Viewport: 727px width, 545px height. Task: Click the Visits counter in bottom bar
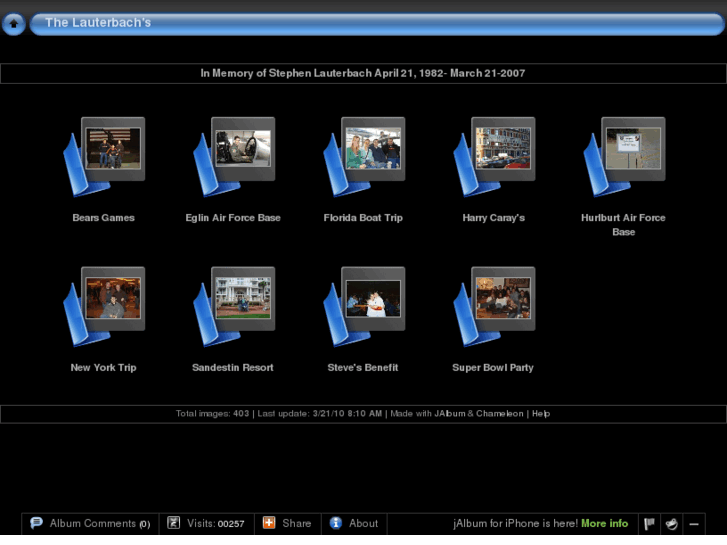[206, 524]
